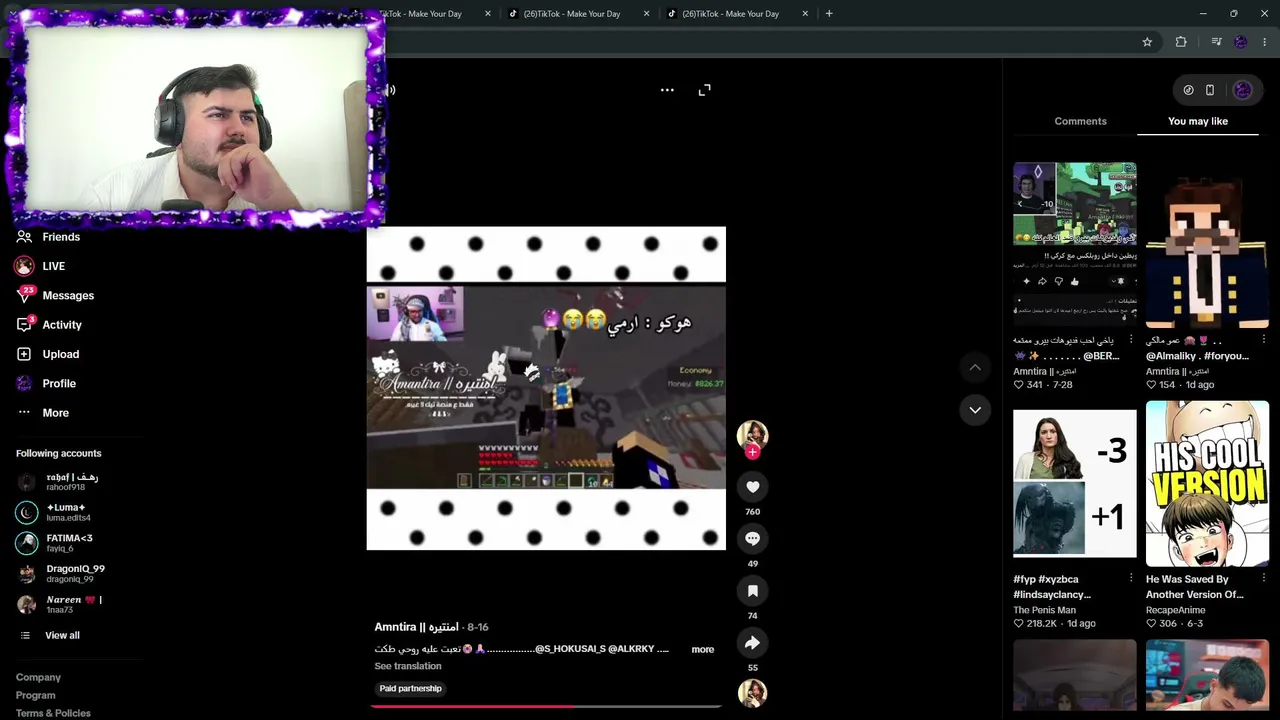1280x720 pixels.
Task: Enter fullscreen mode for the video
Action: click(x=705, y=90)
